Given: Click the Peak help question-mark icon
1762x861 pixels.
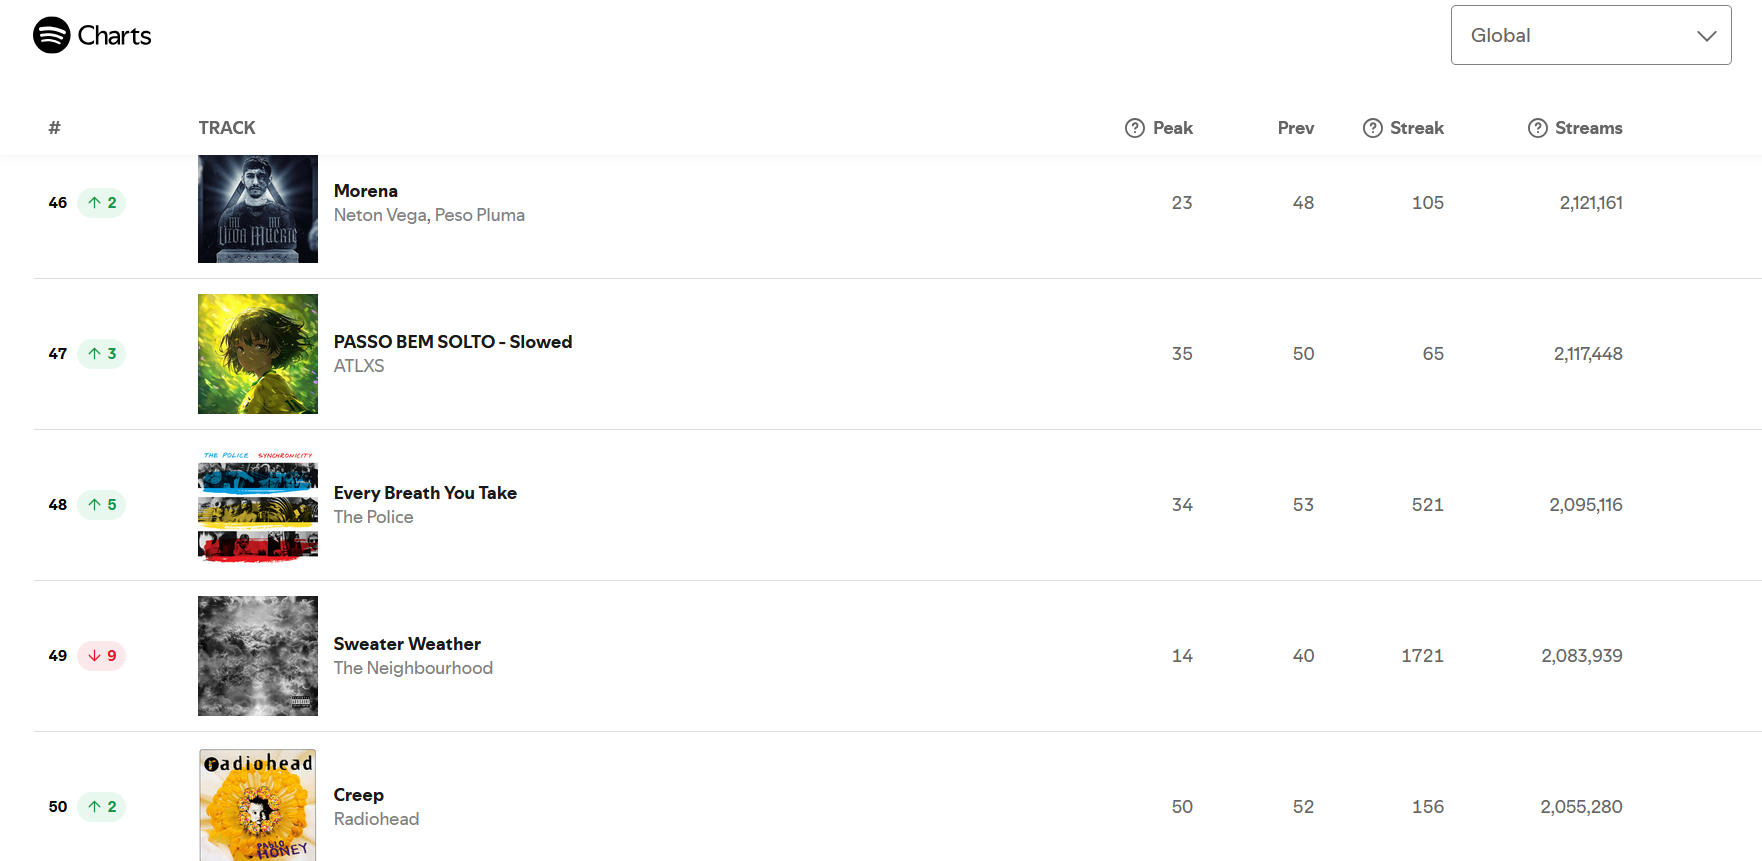Looking at the screenshot, I should [1135, 128].
